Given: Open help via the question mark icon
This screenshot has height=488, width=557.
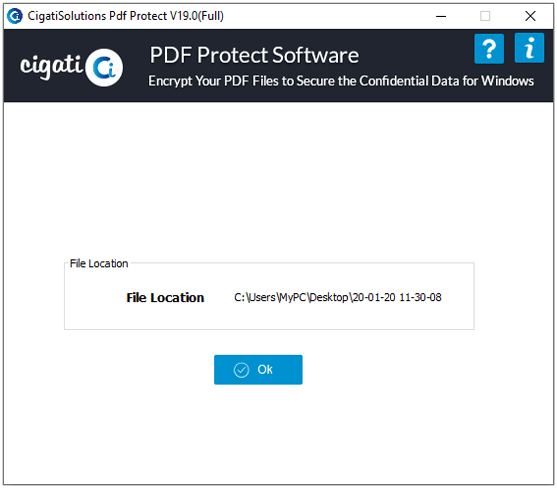Looking at the screenshot, I should pyautogui.click(x=489, y=49).
